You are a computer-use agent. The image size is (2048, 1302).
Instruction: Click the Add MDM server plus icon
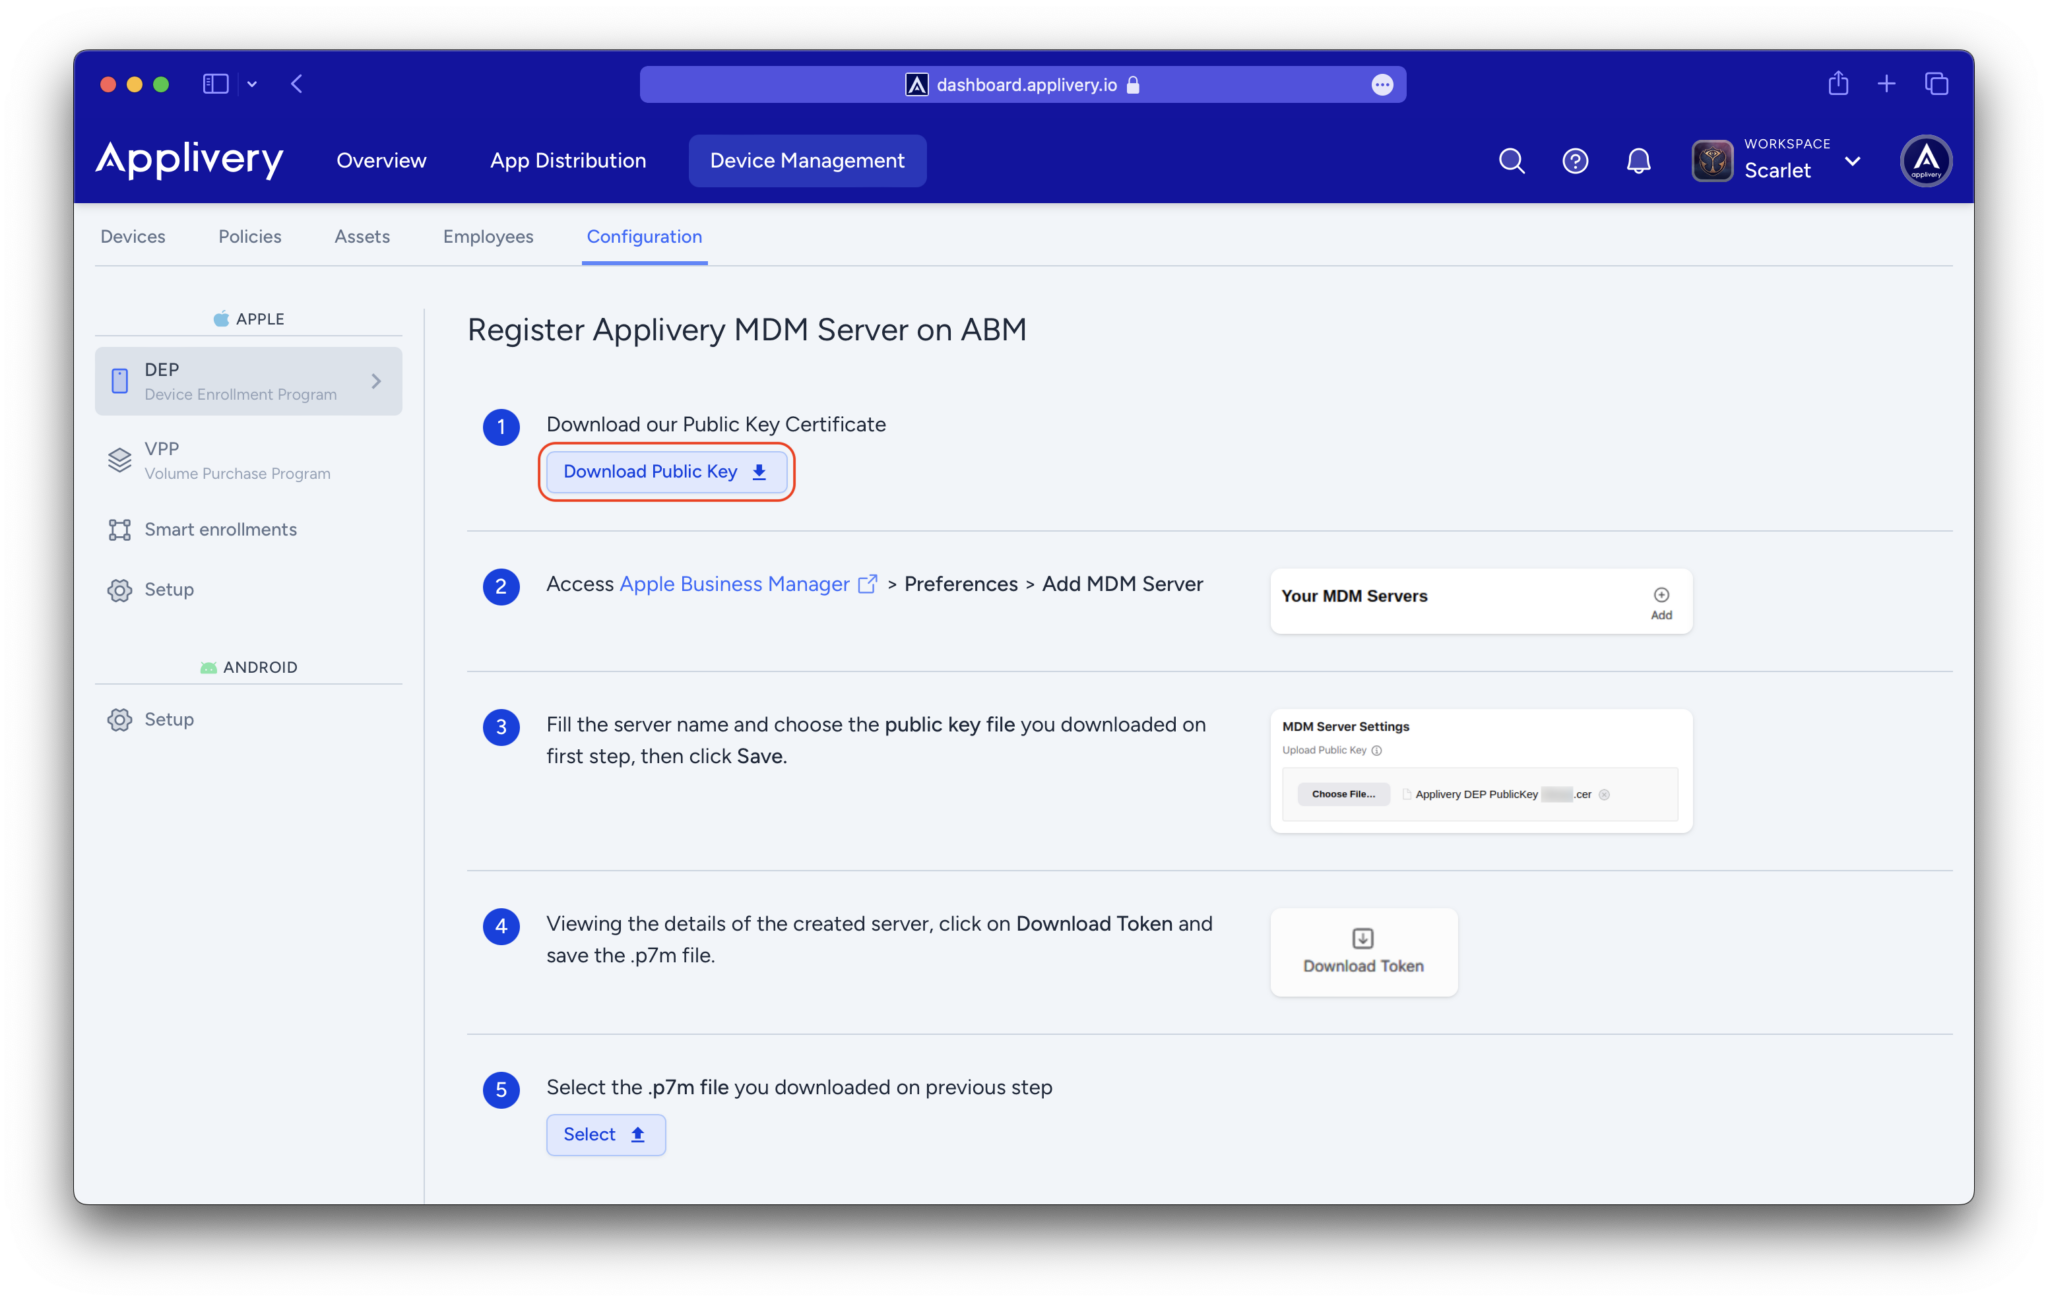[1661, 596]
